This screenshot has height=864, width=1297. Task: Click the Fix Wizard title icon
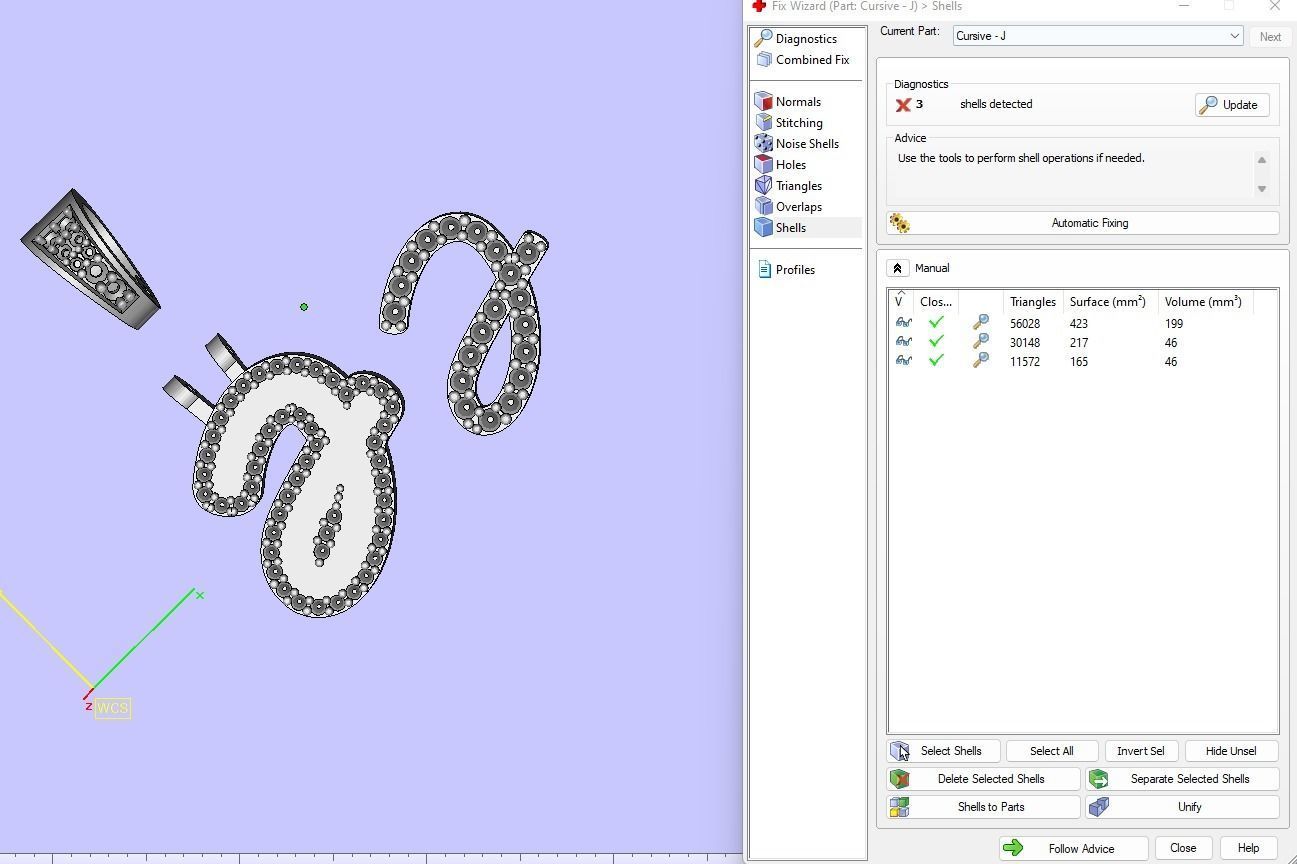point(759,6)
